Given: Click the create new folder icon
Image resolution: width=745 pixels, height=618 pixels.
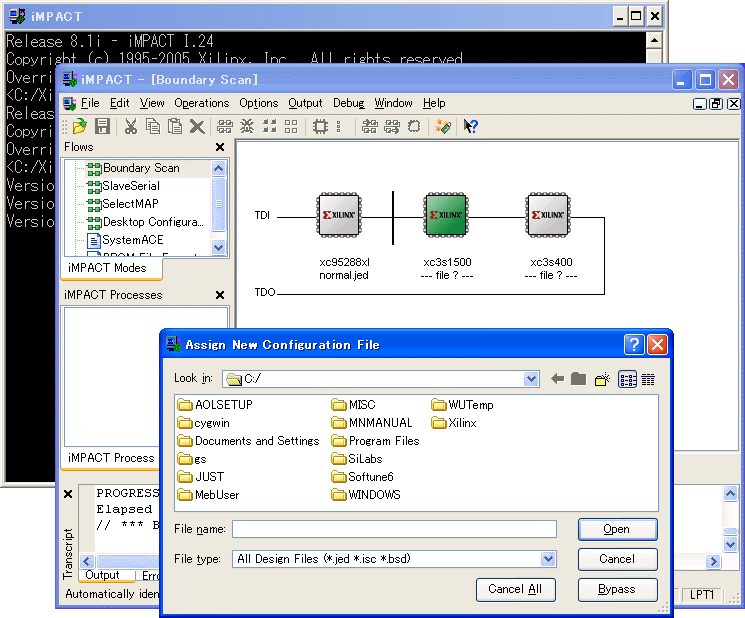Looking at the screenshot, I should coord(602,379).
